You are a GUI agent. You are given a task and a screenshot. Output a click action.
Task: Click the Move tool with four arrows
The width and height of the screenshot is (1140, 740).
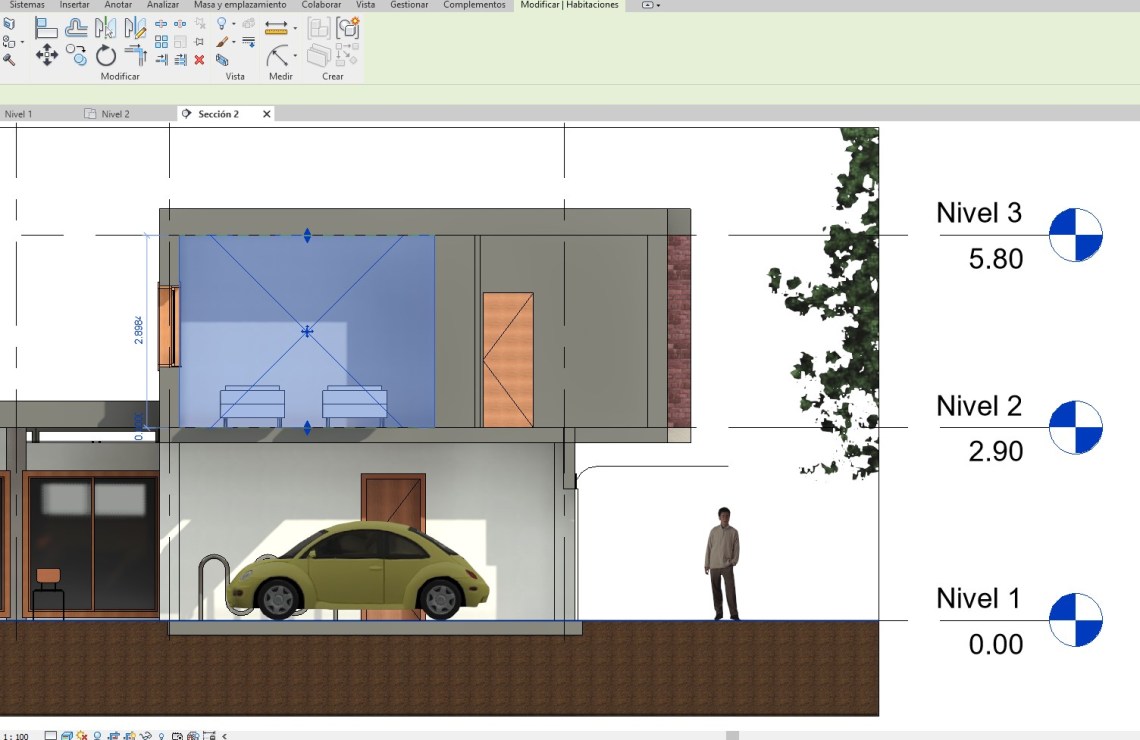pyautogui.click(x=46, y=56)
